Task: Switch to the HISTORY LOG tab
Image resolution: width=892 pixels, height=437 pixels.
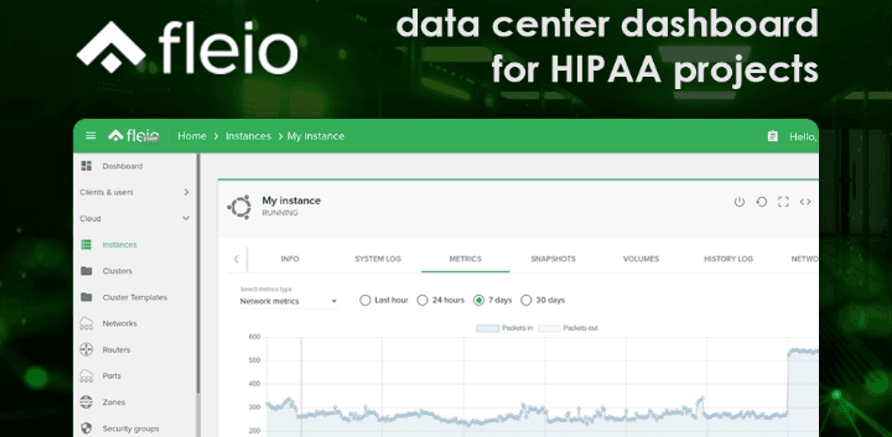Action: coord(728,259)
